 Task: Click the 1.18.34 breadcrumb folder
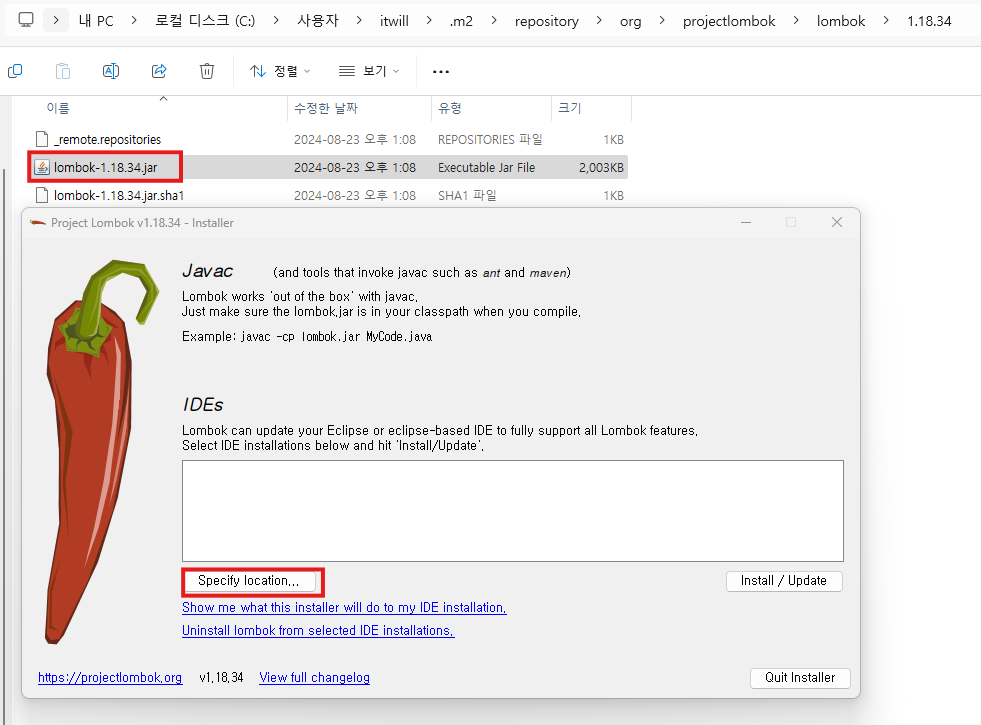click(x=929, y=21)
